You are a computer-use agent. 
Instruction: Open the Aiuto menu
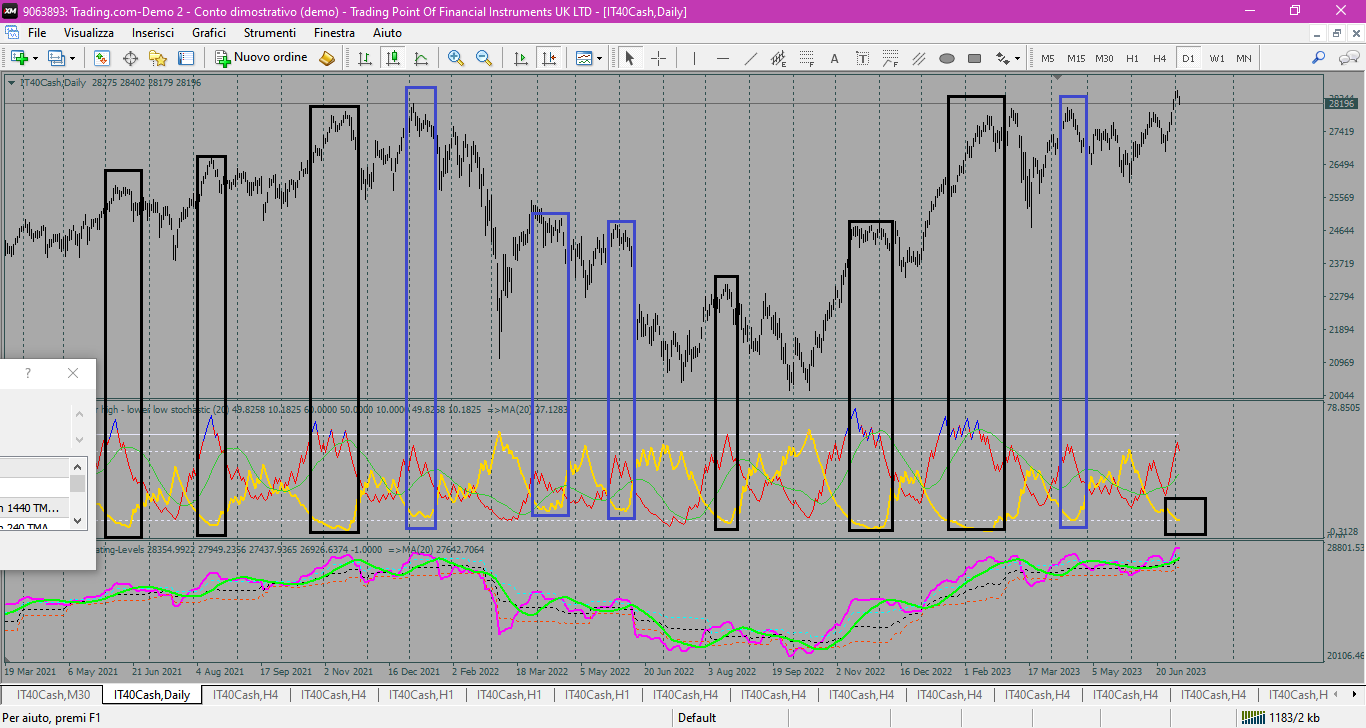pos(387,33)
